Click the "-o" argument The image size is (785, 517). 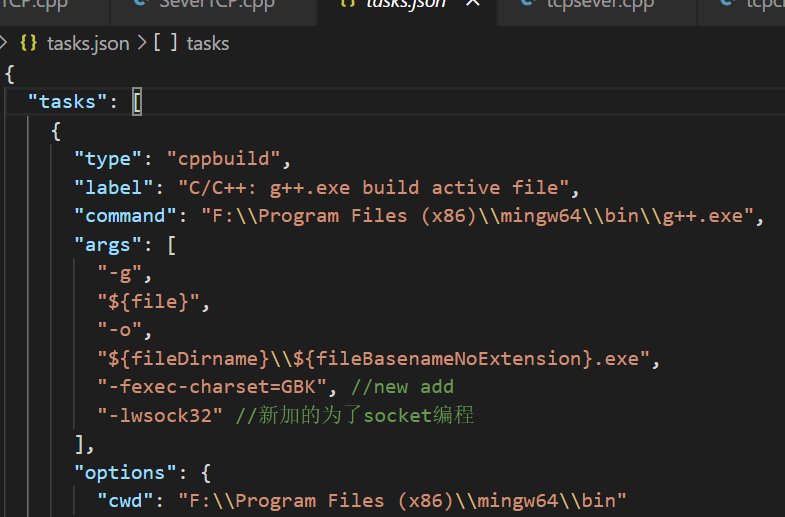[x=119, y=330]
